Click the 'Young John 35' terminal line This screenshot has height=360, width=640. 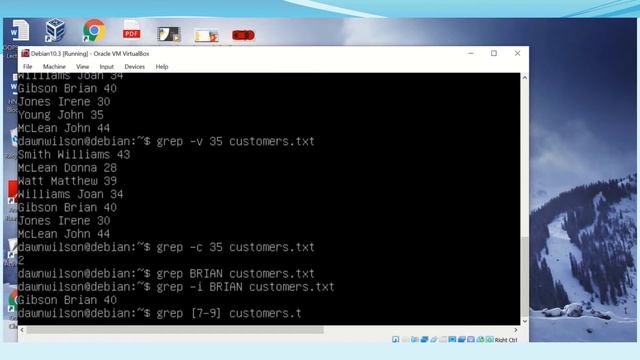click(x=61, y=115)
